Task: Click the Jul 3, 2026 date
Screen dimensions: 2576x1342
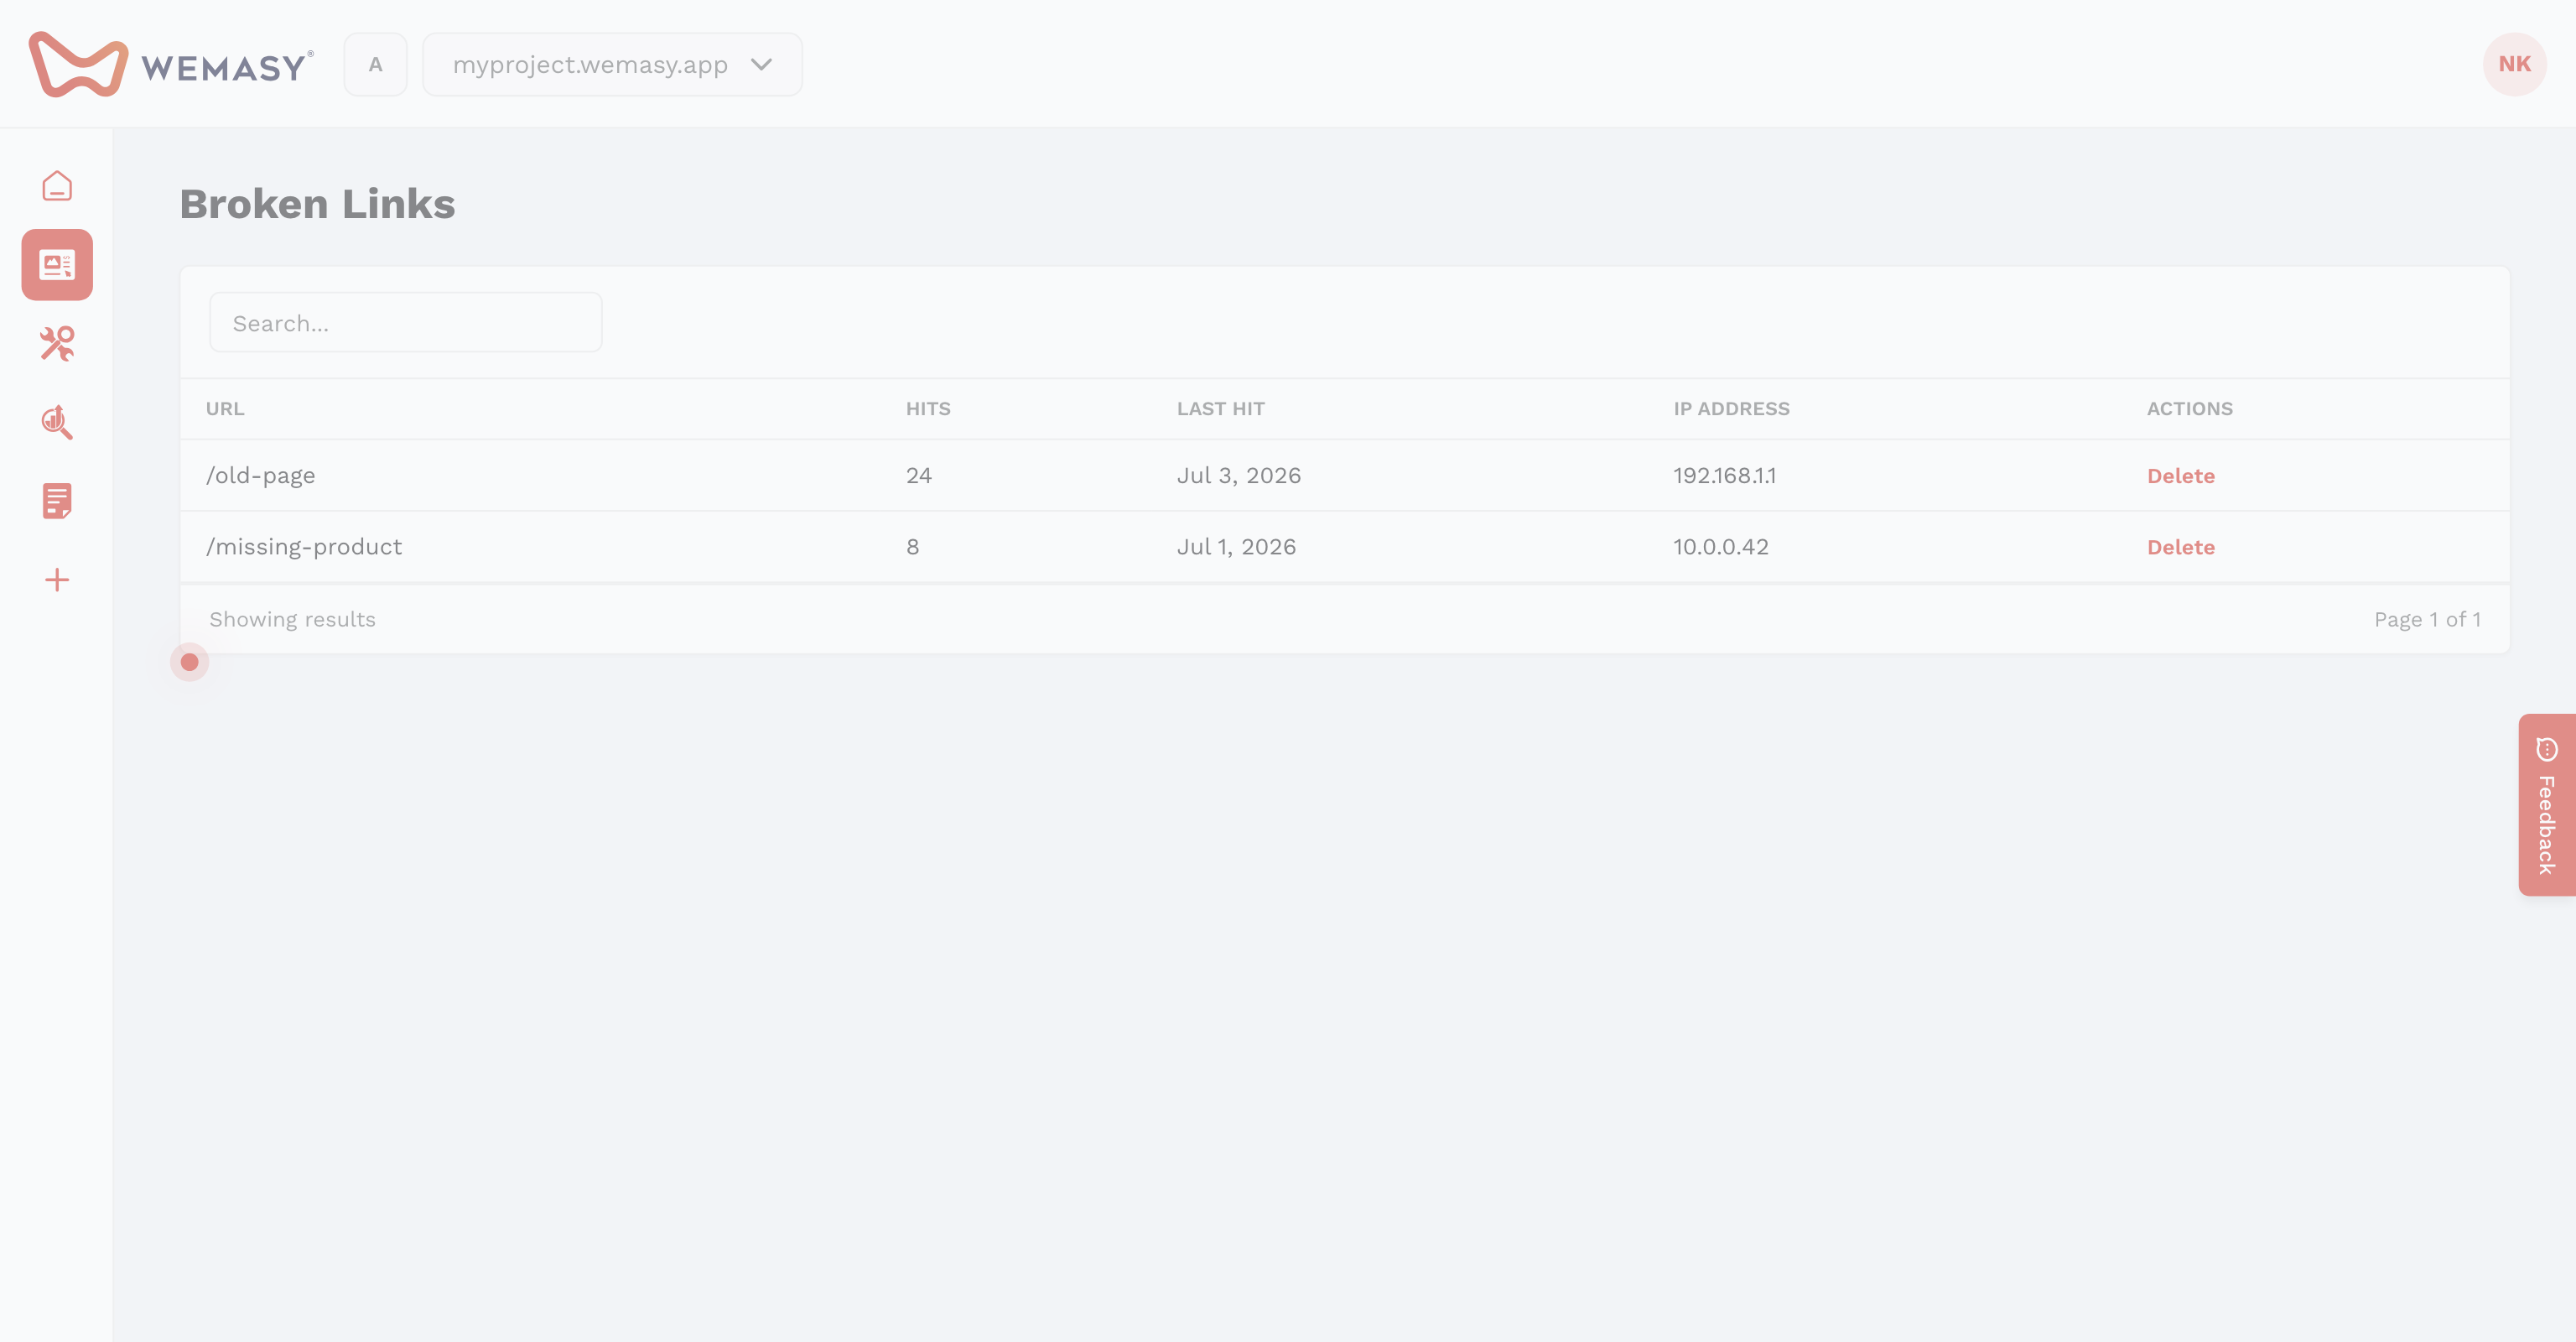Action: click(1238, 476)
